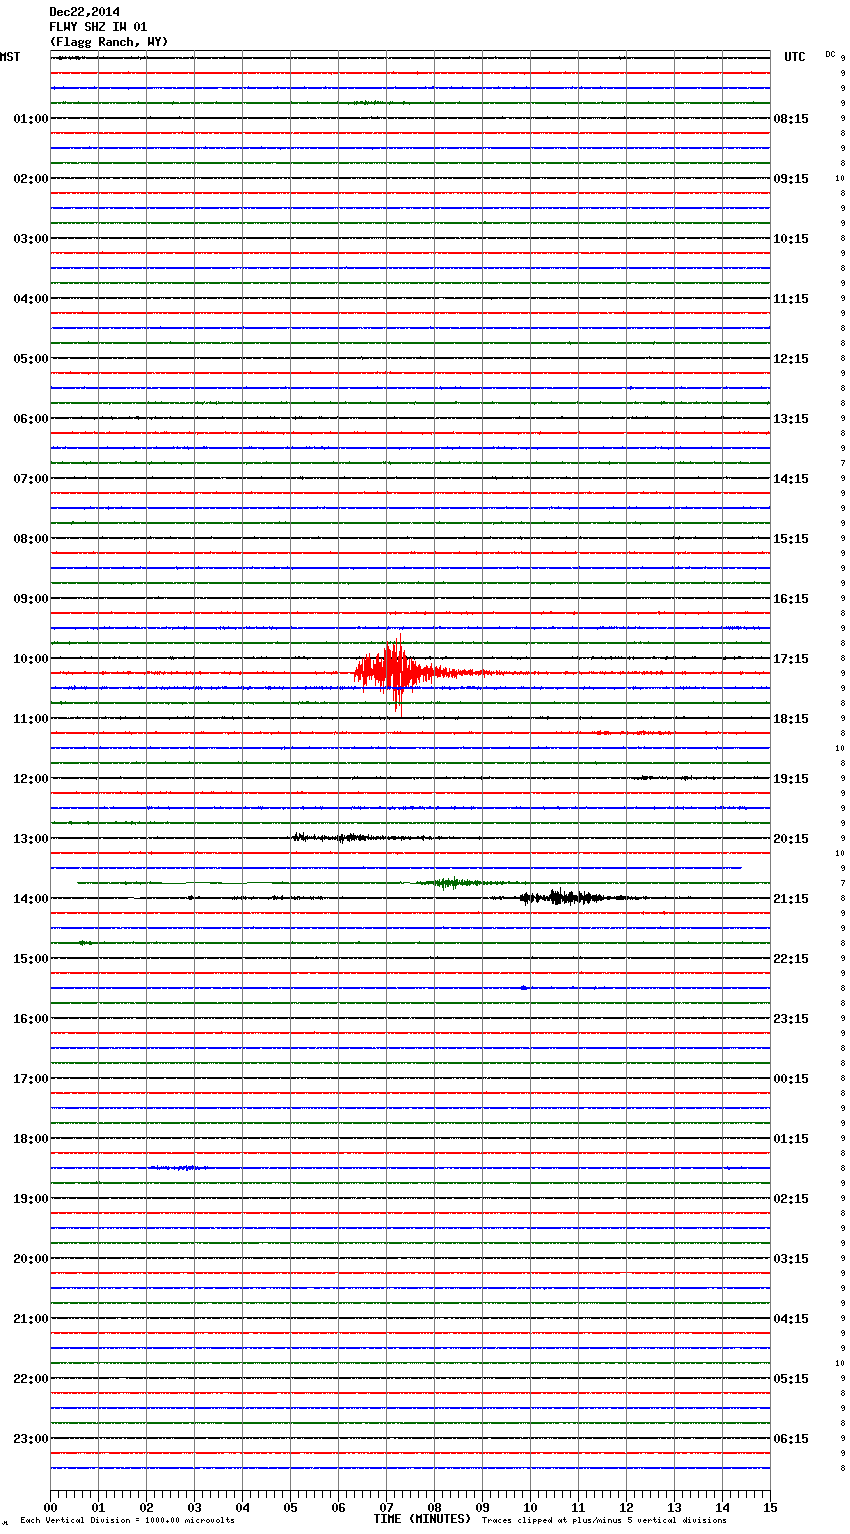Select the 23:00 MST time label
The width and height of the screenshot is (850, 1534).
click(30, 1439)
